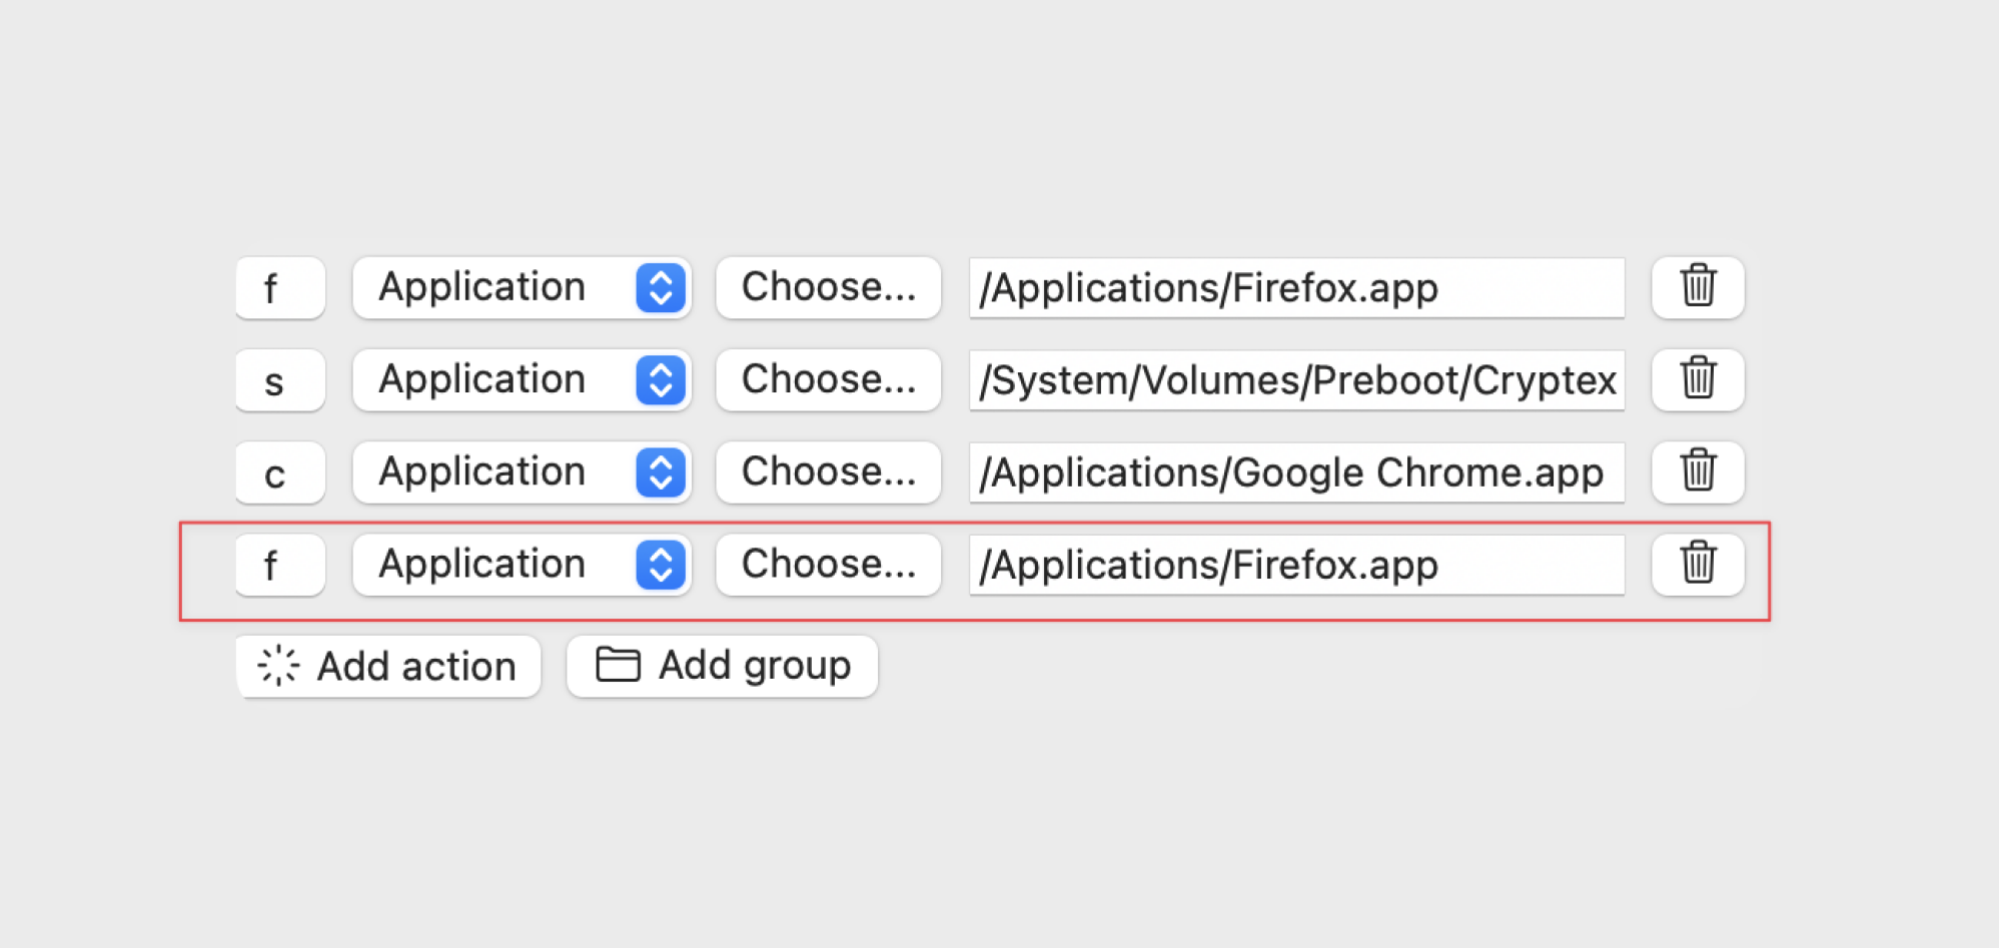This screenshot has width=1999, height=948.
Task: Click the sparkle icon on Add action
Action: tap(278, 665)
